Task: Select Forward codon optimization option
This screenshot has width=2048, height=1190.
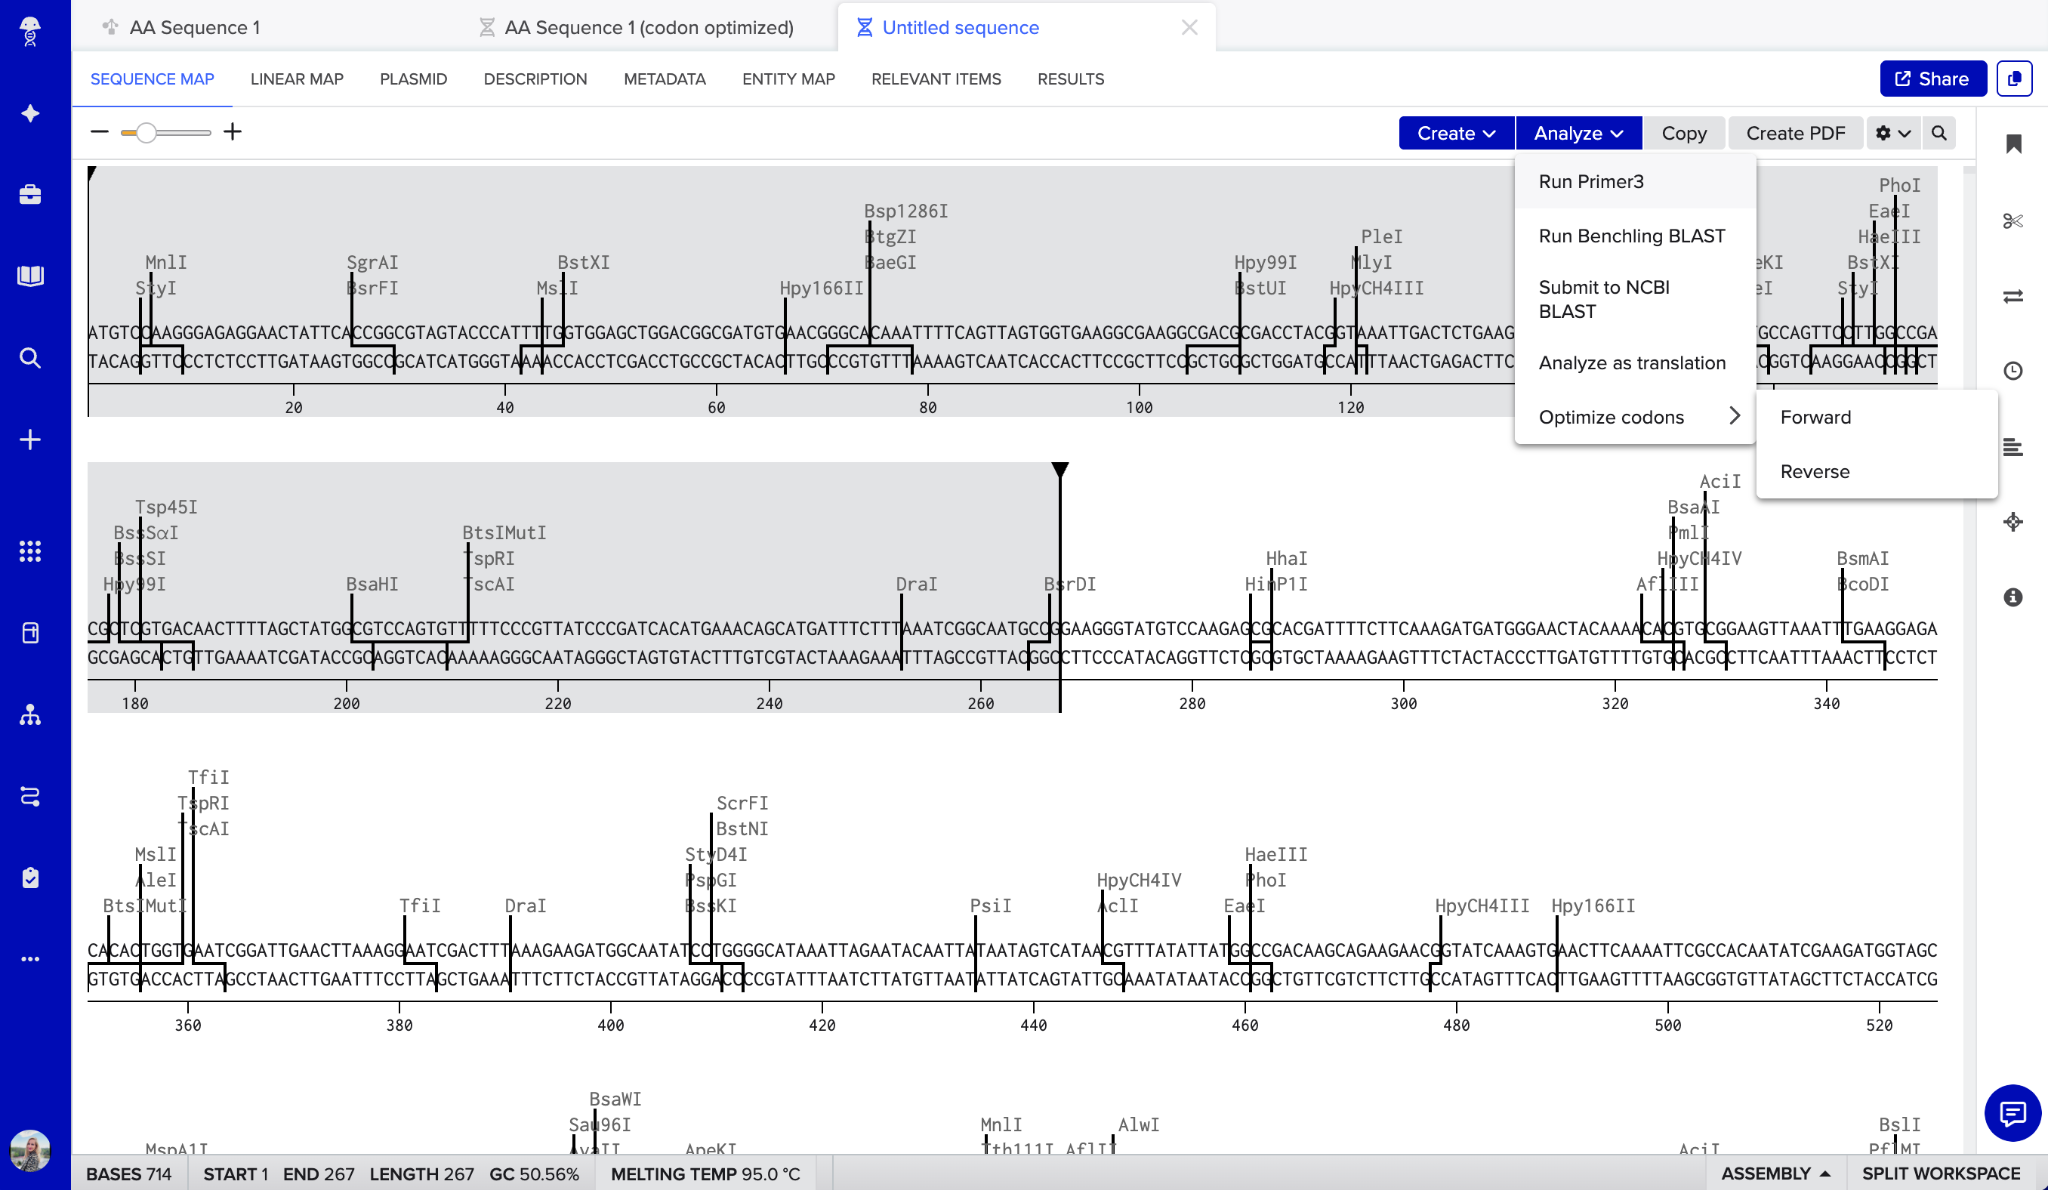Action: [1815, 417]
